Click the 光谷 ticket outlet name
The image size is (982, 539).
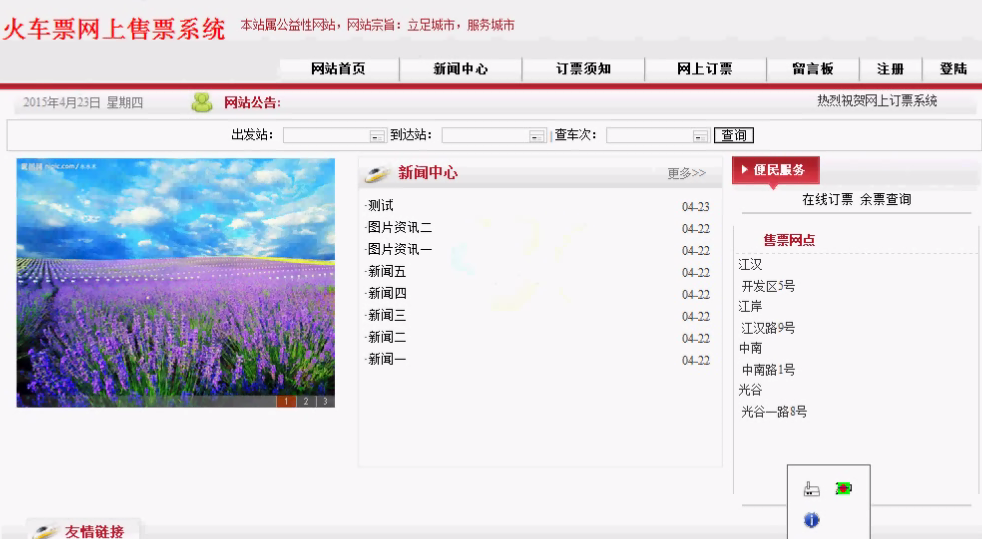(x=750, y=390)
